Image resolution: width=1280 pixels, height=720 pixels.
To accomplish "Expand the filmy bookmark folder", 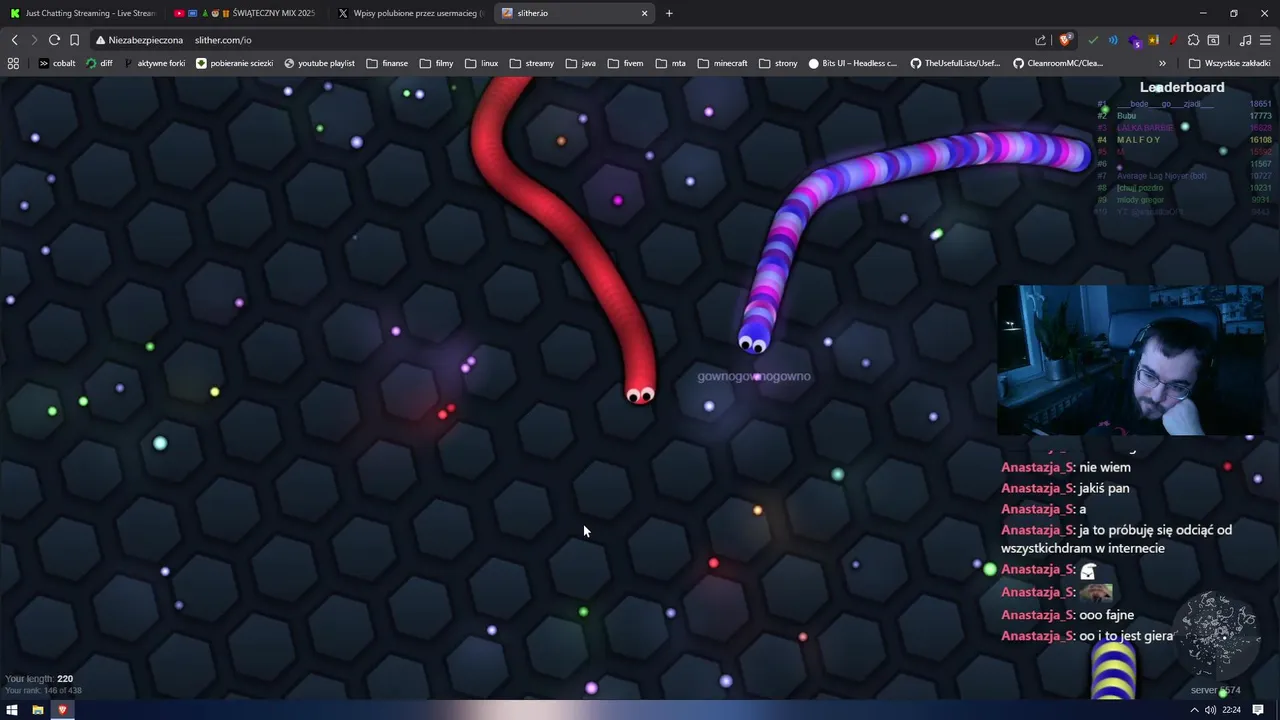I will [436, 63].
